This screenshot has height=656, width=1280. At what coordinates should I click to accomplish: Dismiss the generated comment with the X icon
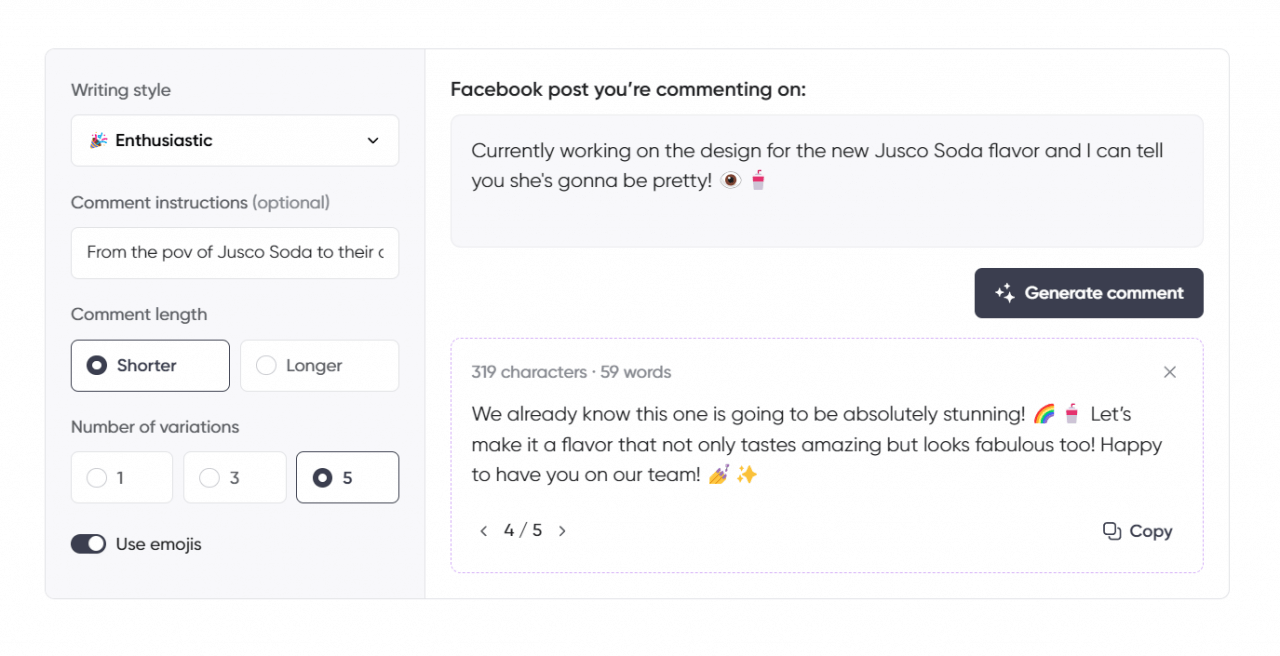1169,371
